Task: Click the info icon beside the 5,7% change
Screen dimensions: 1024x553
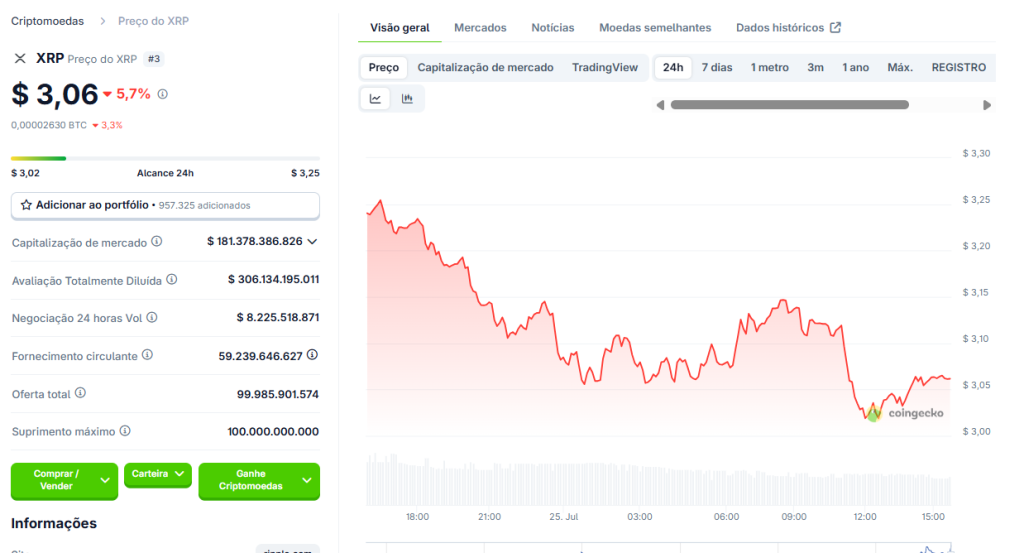Action: [x=163, y=94]
